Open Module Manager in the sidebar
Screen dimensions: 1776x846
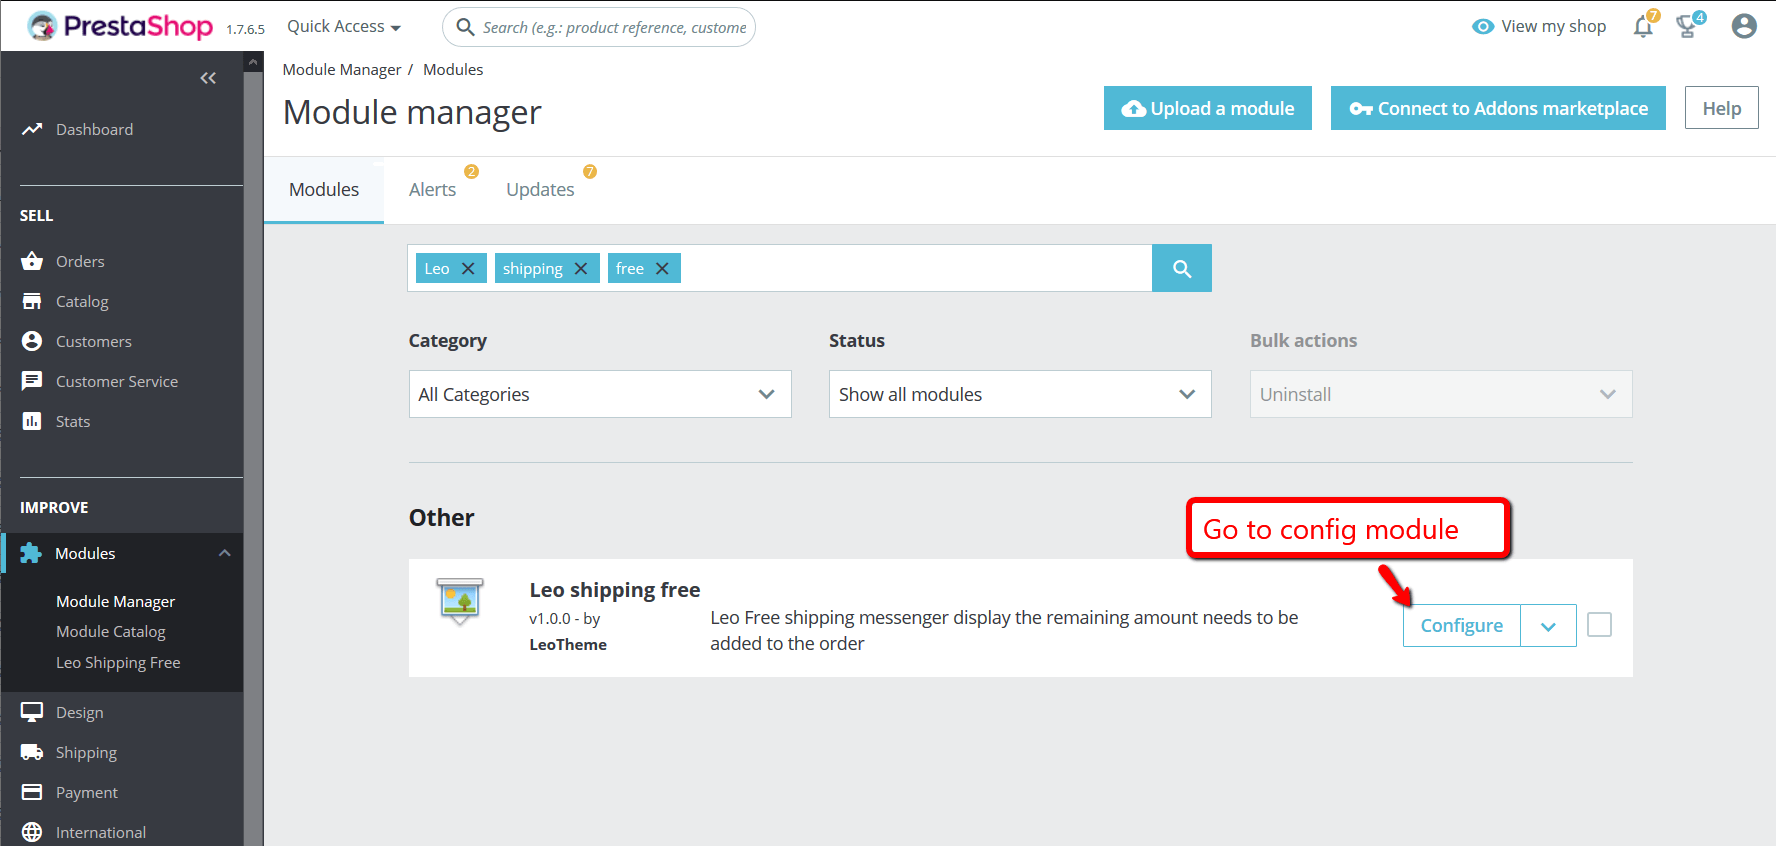115,601
